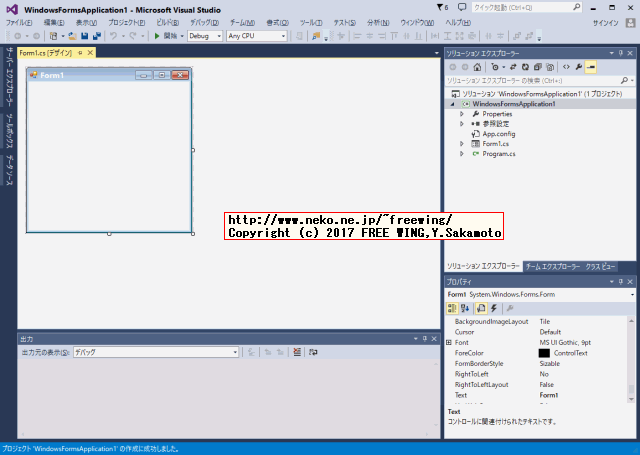640x455 pixels.
Task: Open the 表示 (View) menu
Action: [x=86, y=22]
